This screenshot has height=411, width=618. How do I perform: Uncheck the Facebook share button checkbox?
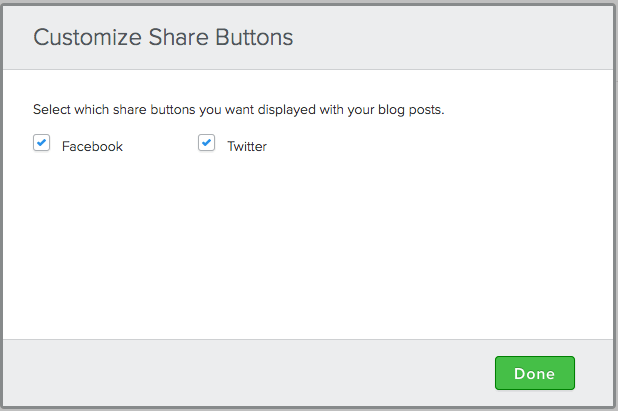click(41, 143)
